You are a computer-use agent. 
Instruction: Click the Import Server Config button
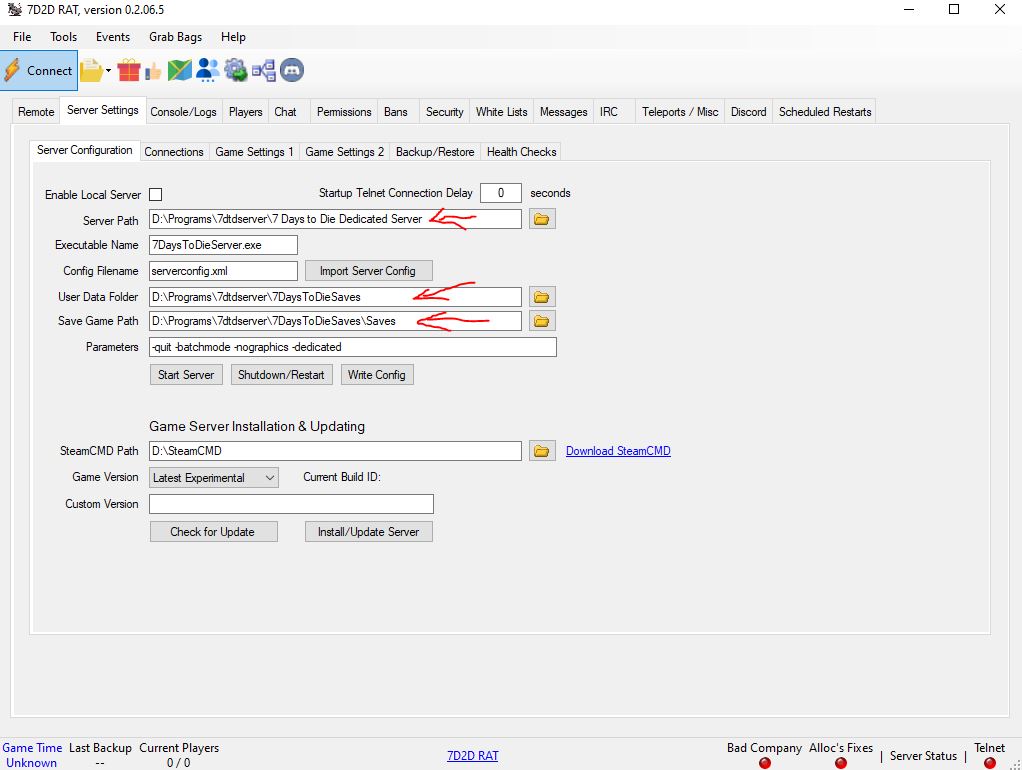tap(368, 271)
